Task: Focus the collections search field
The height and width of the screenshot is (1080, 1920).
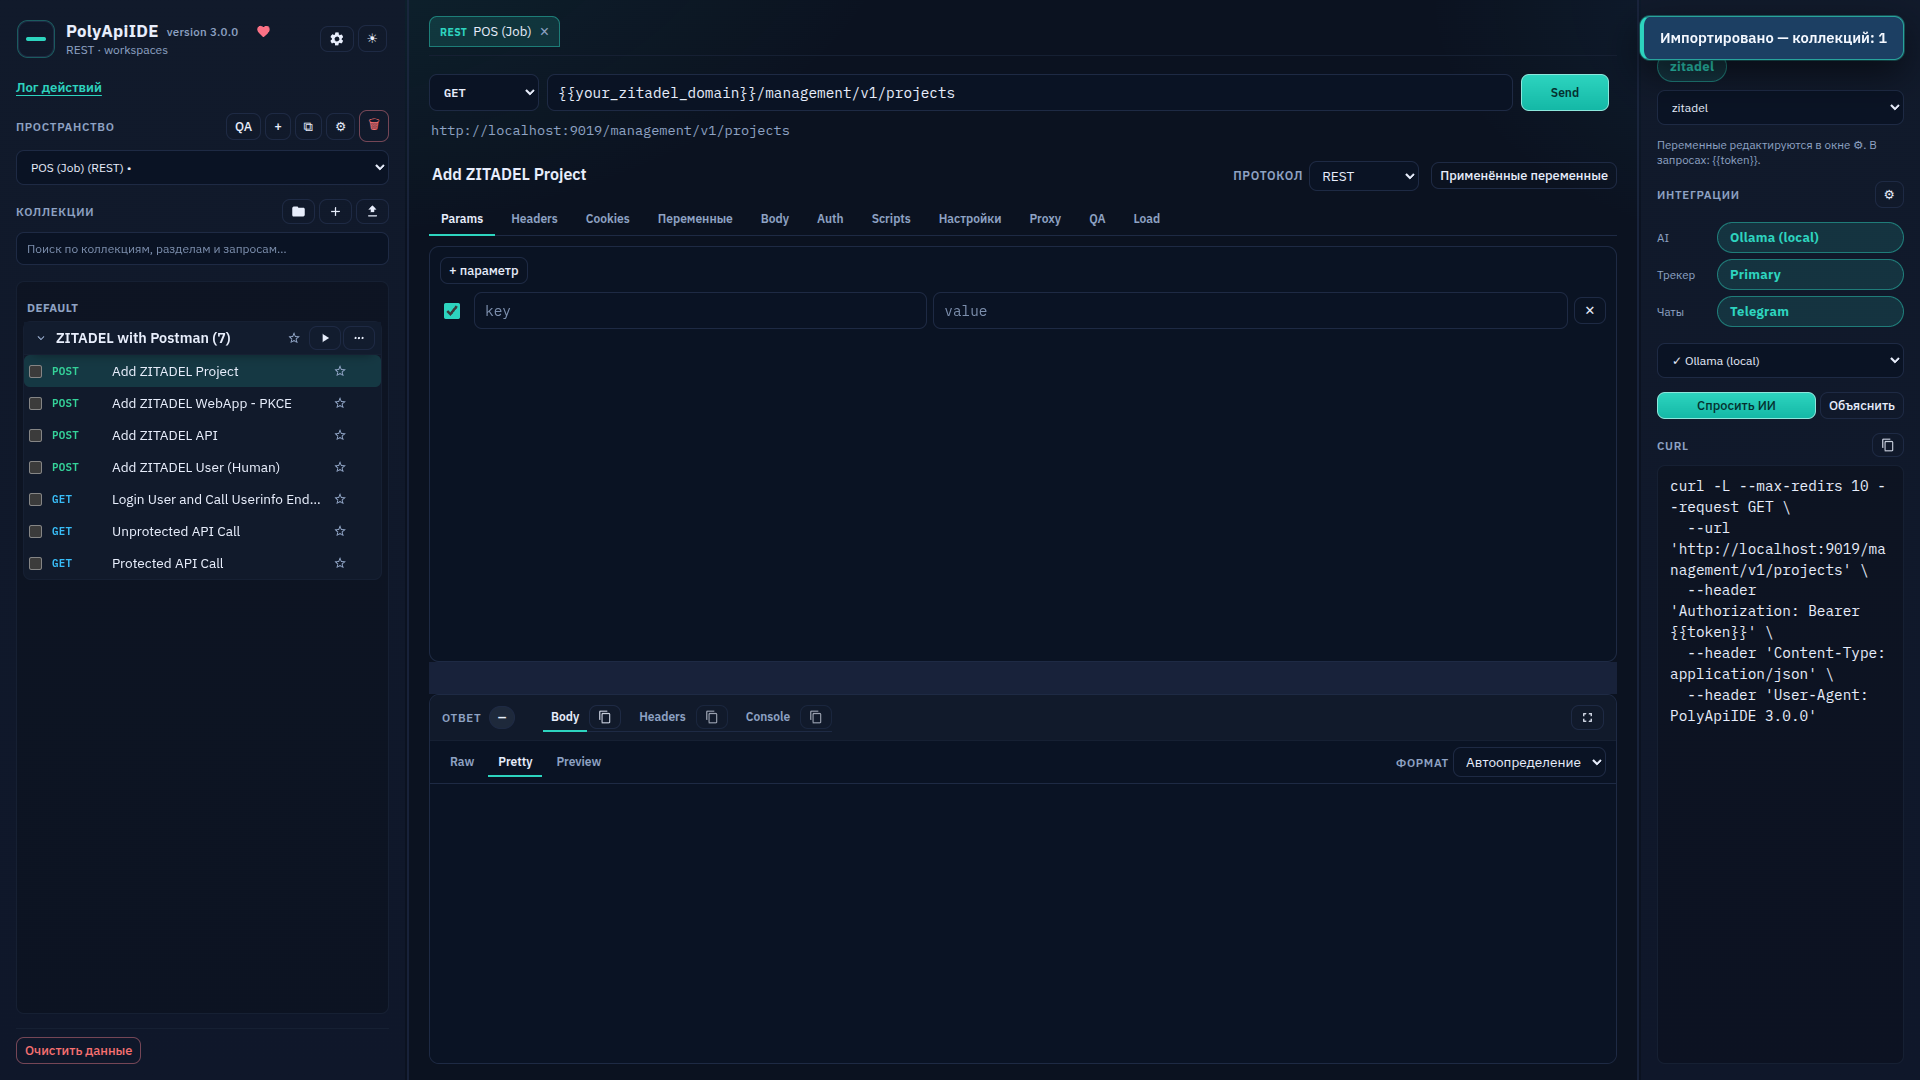Action: (202, 249)
